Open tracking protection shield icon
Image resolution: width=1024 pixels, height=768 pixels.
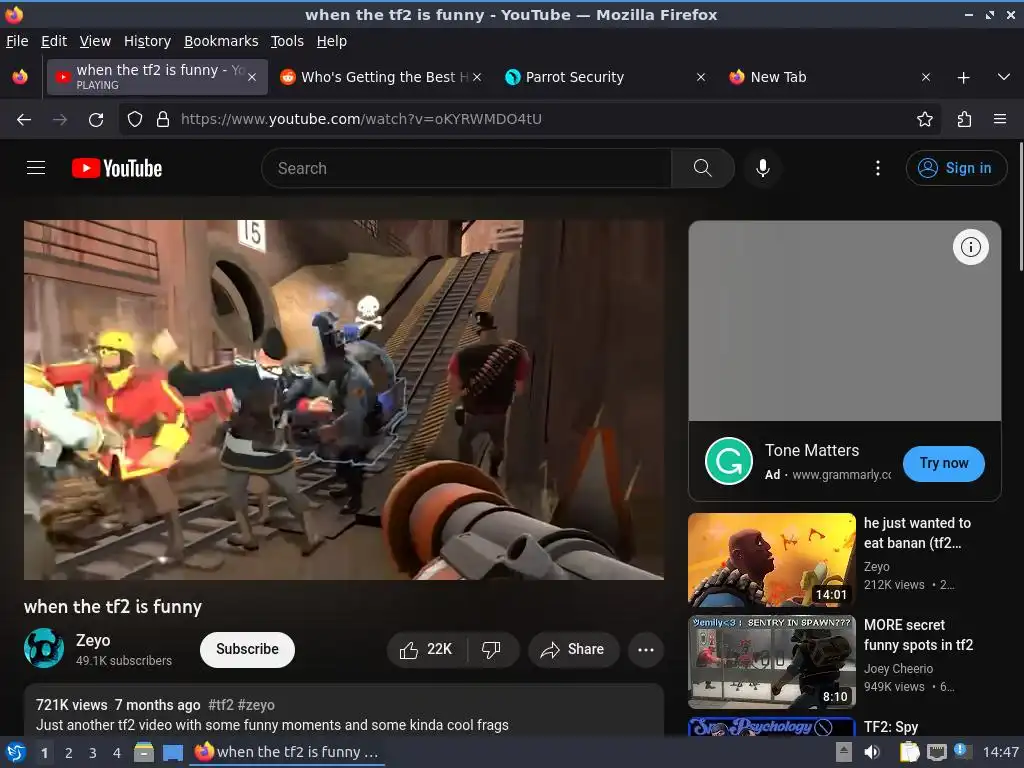pyautogui.click(x=135, y=120)
